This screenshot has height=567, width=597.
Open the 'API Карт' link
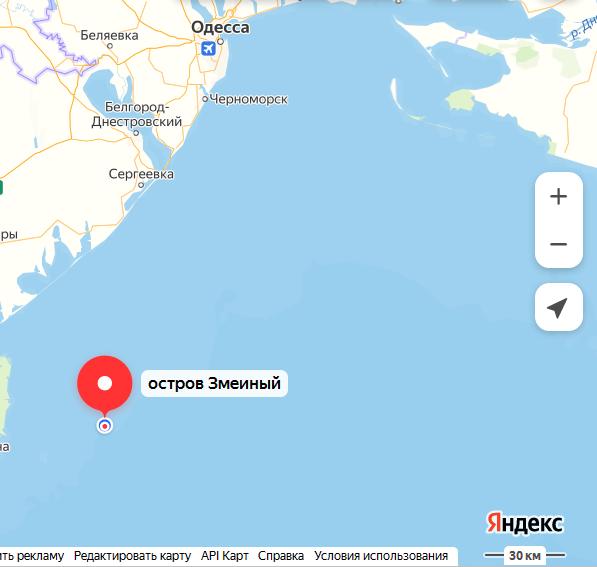click(x=225, y=556)
